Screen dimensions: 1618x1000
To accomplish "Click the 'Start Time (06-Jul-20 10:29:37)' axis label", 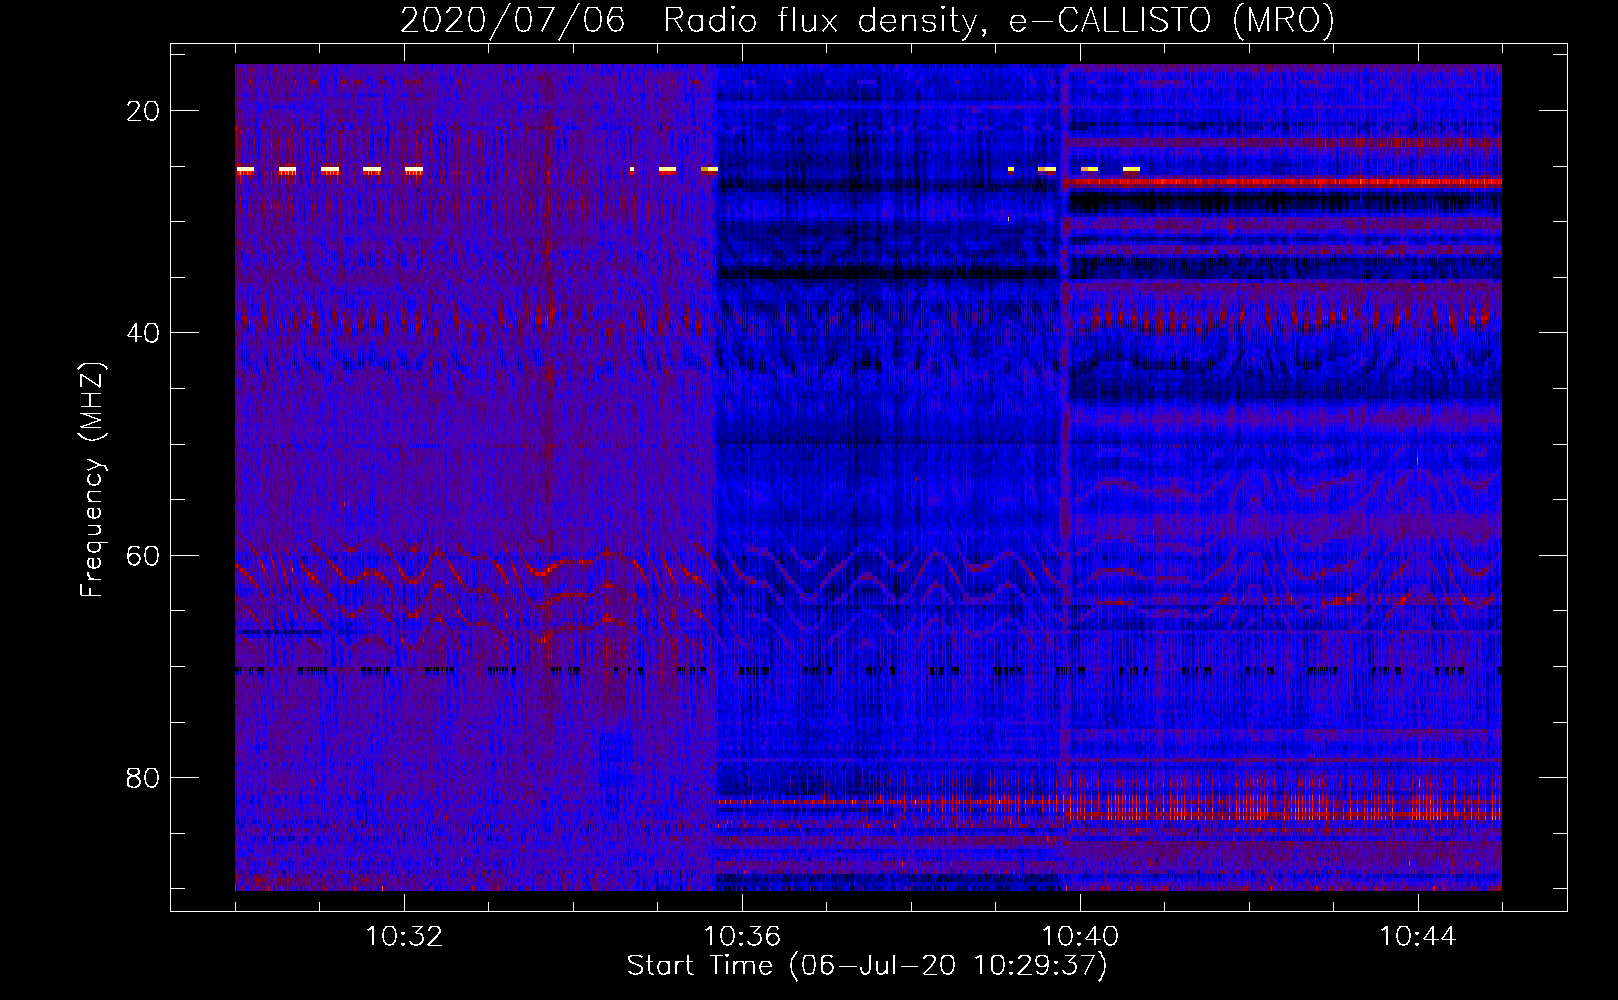I will pos(867,966).
